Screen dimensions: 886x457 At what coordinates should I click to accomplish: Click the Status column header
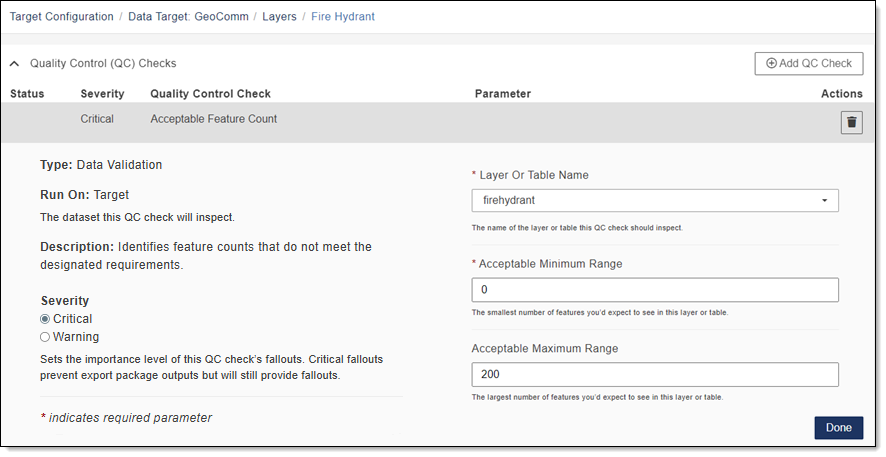click(27, 94)
